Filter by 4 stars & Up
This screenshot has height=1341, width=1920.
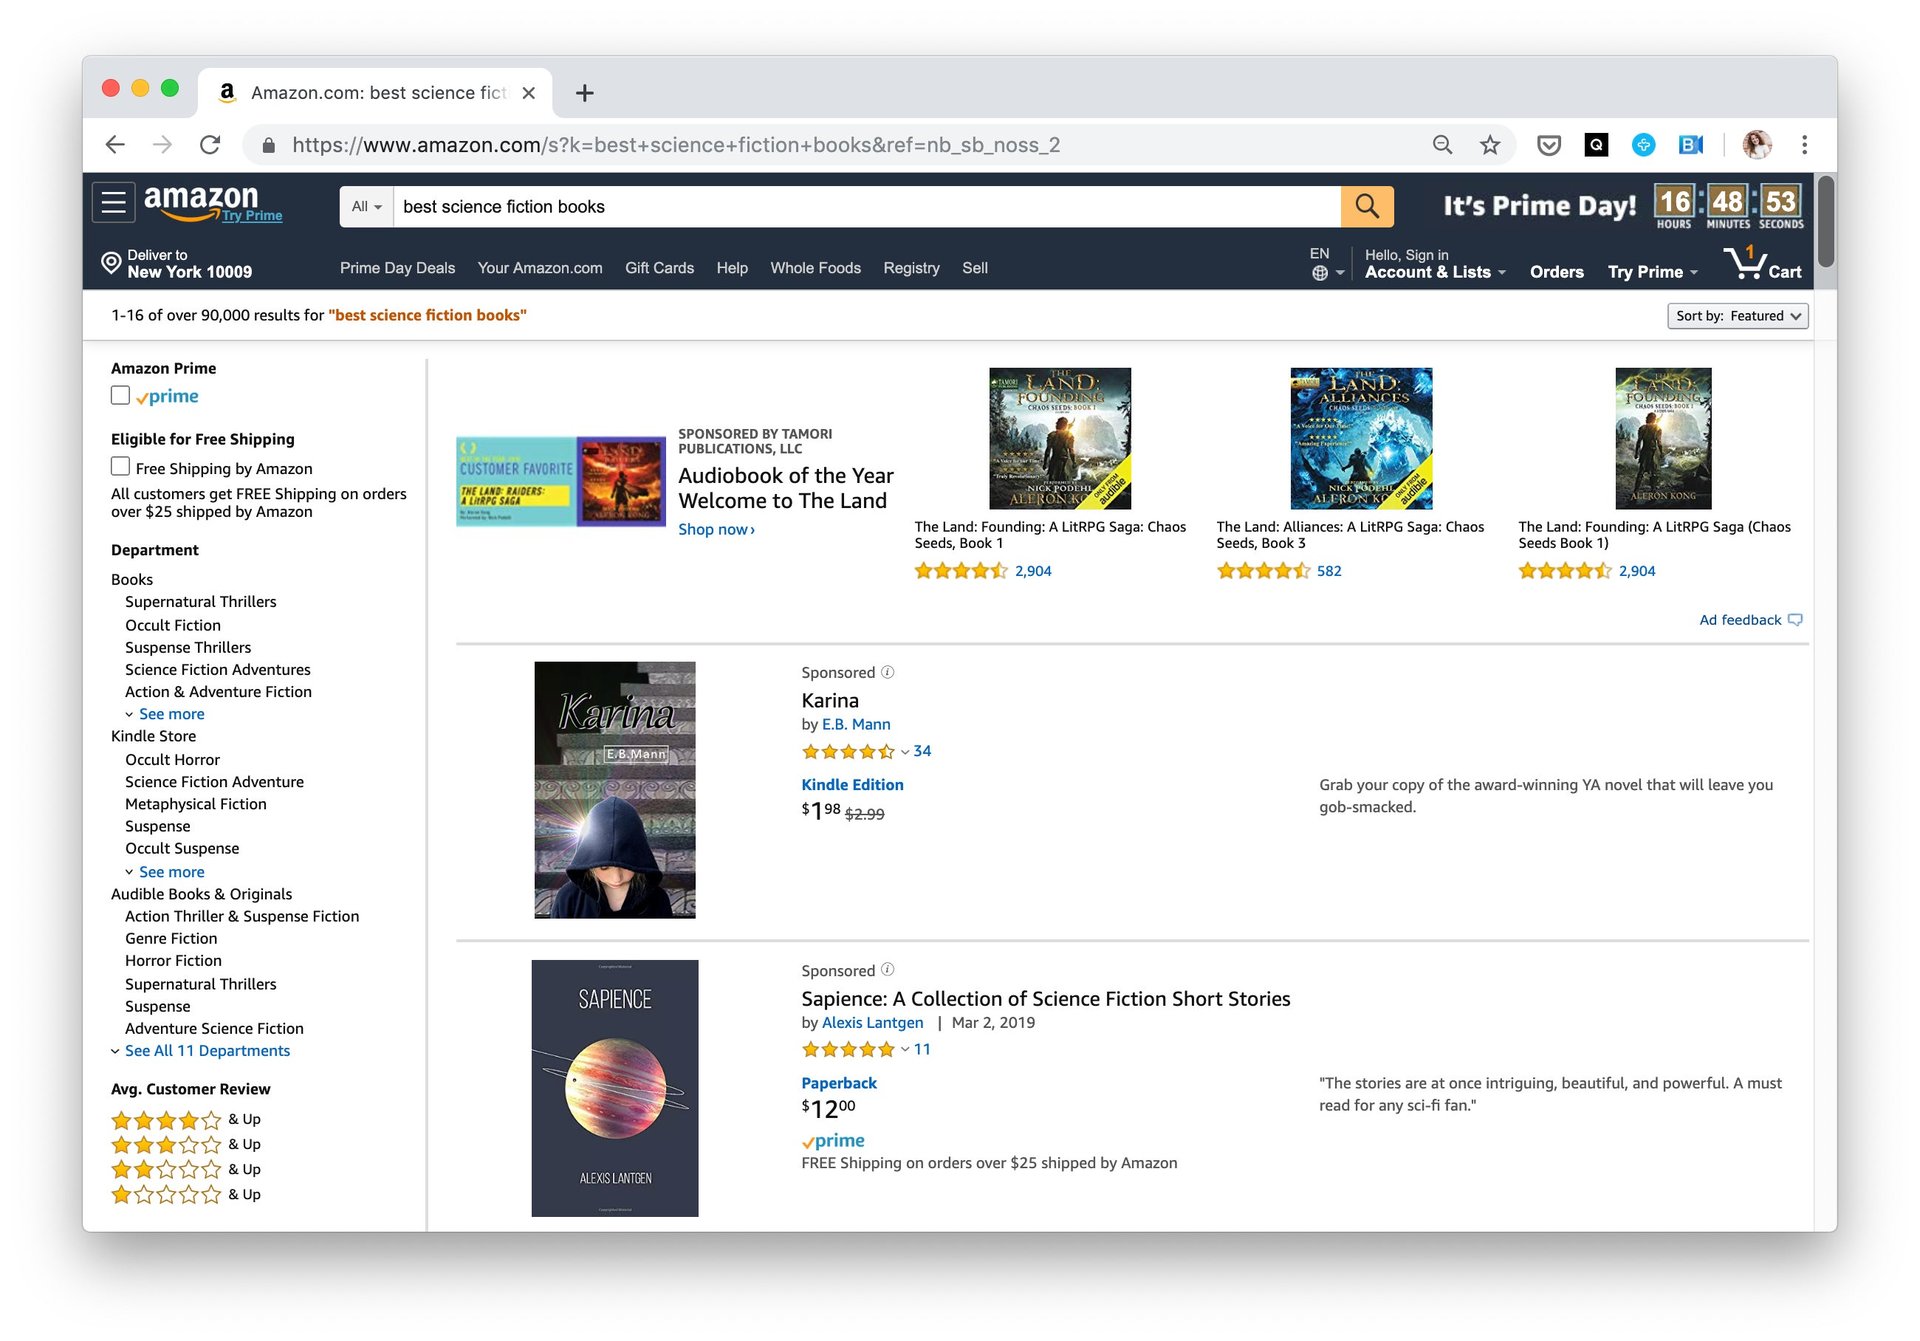tap(186, 1119)
